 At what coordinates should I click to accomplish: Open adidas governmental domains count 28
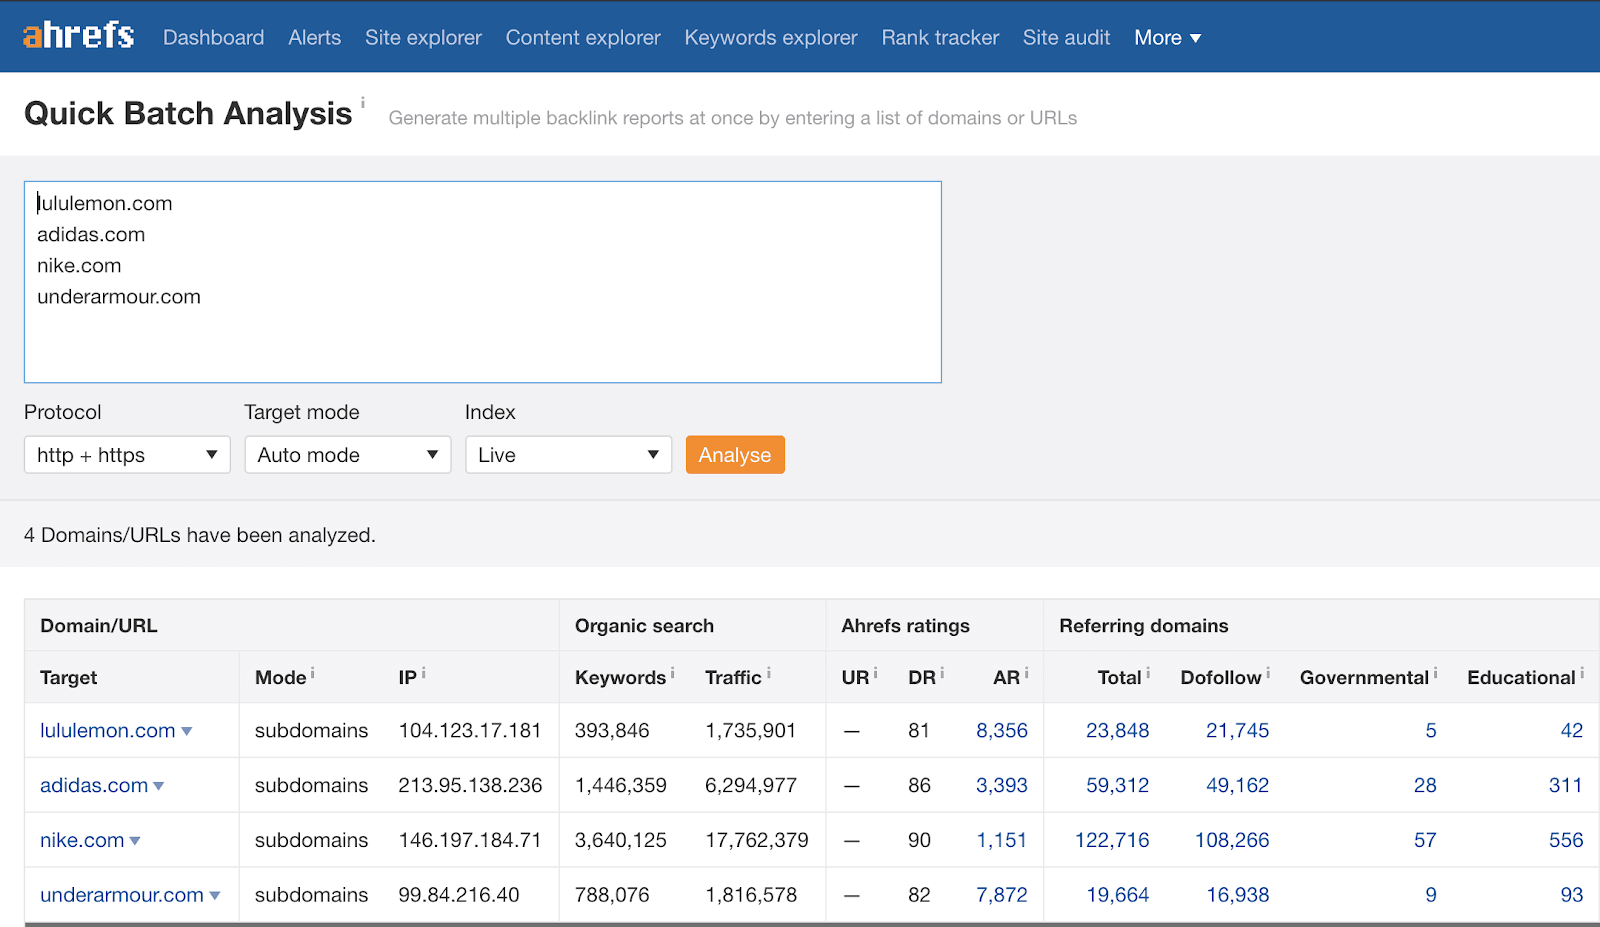point(1425,786)
